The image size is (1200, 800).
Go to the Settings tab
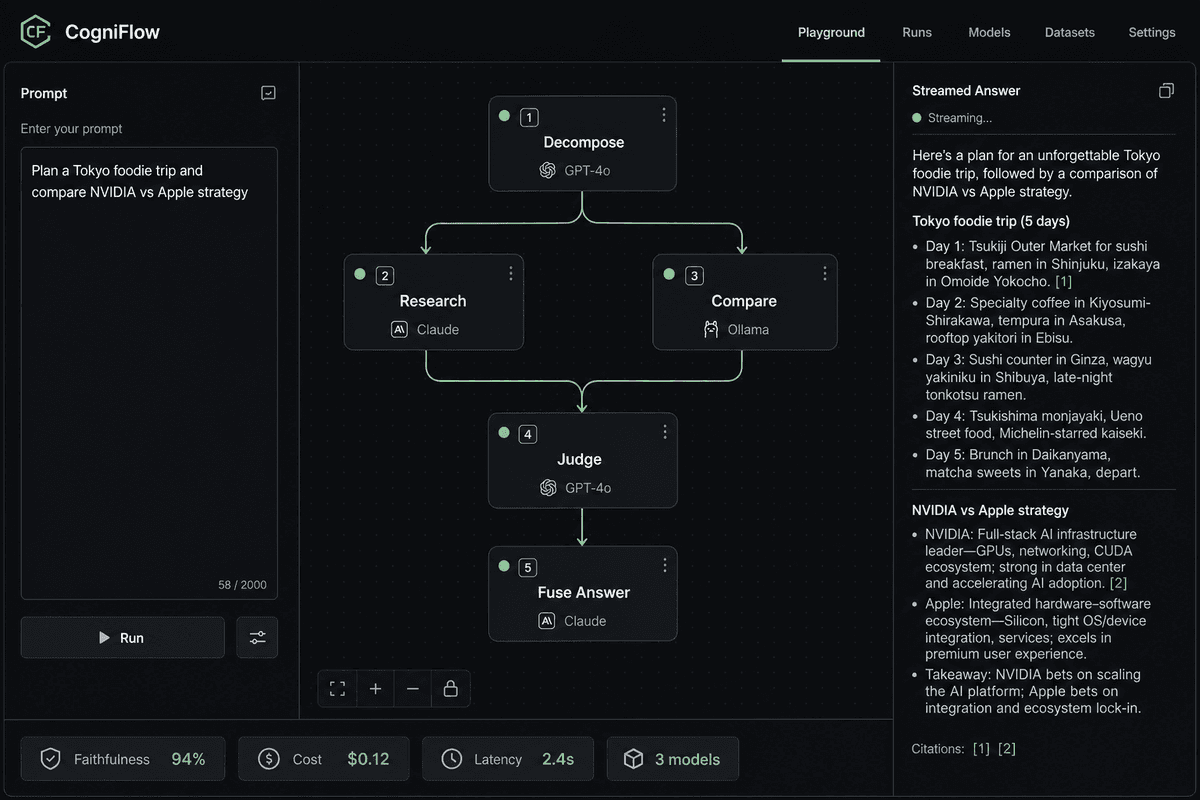tap(1152, 32)
